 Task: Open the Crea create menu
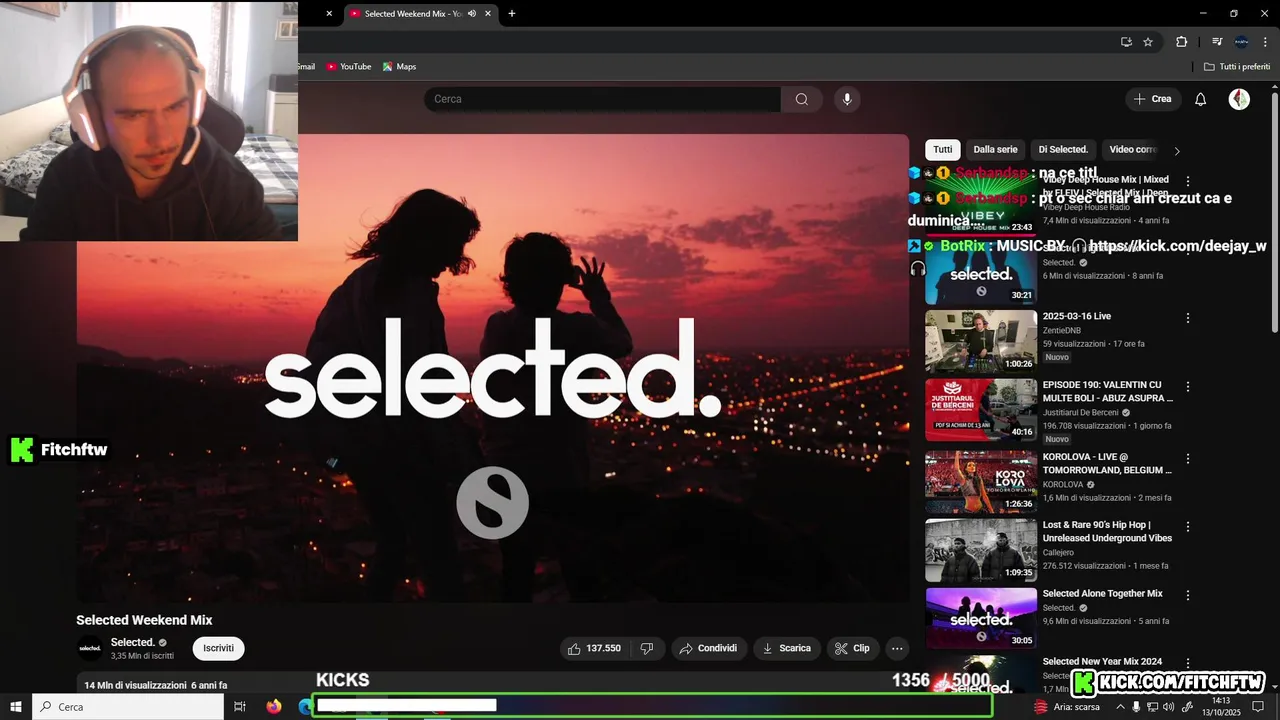[x=1152, y=99]
